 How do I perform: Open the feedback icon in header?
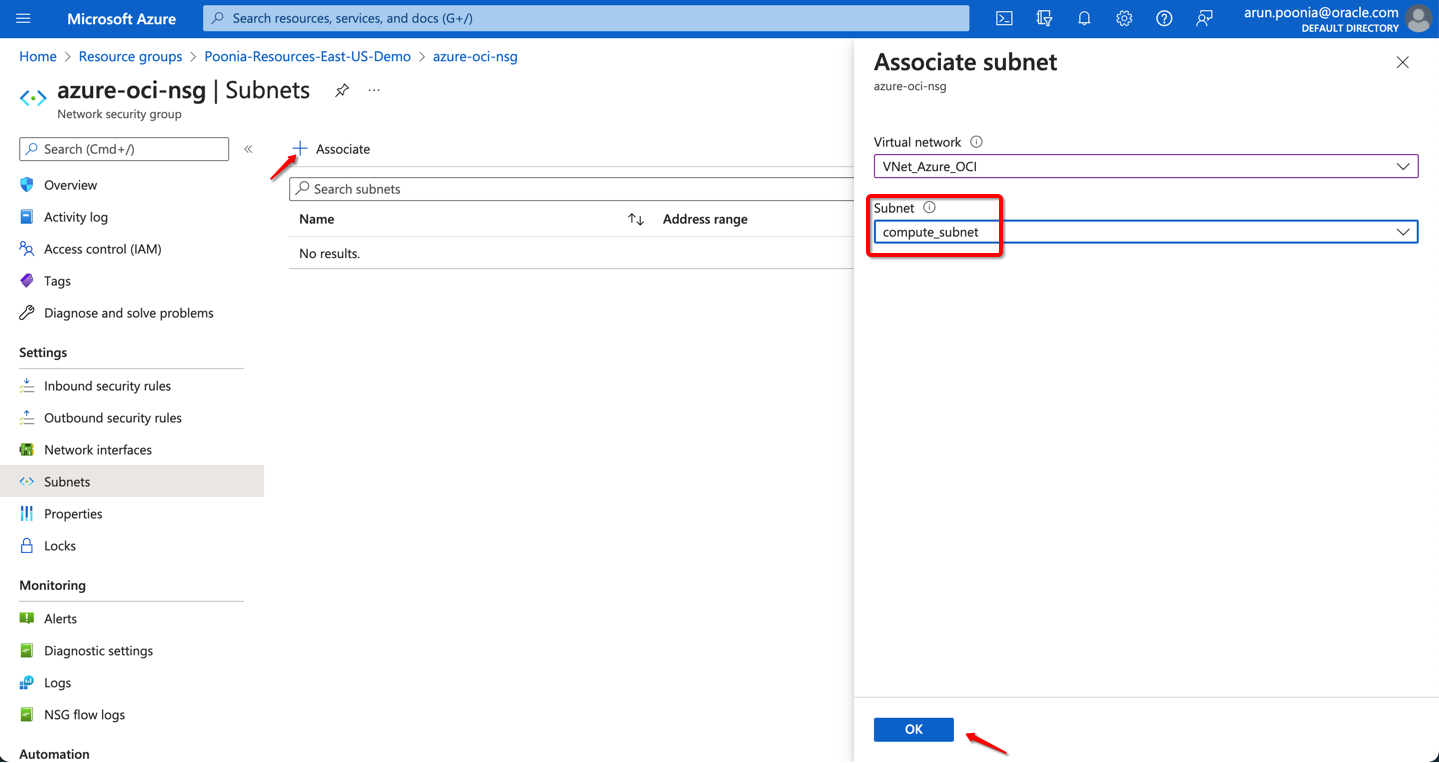(1204, 18)
